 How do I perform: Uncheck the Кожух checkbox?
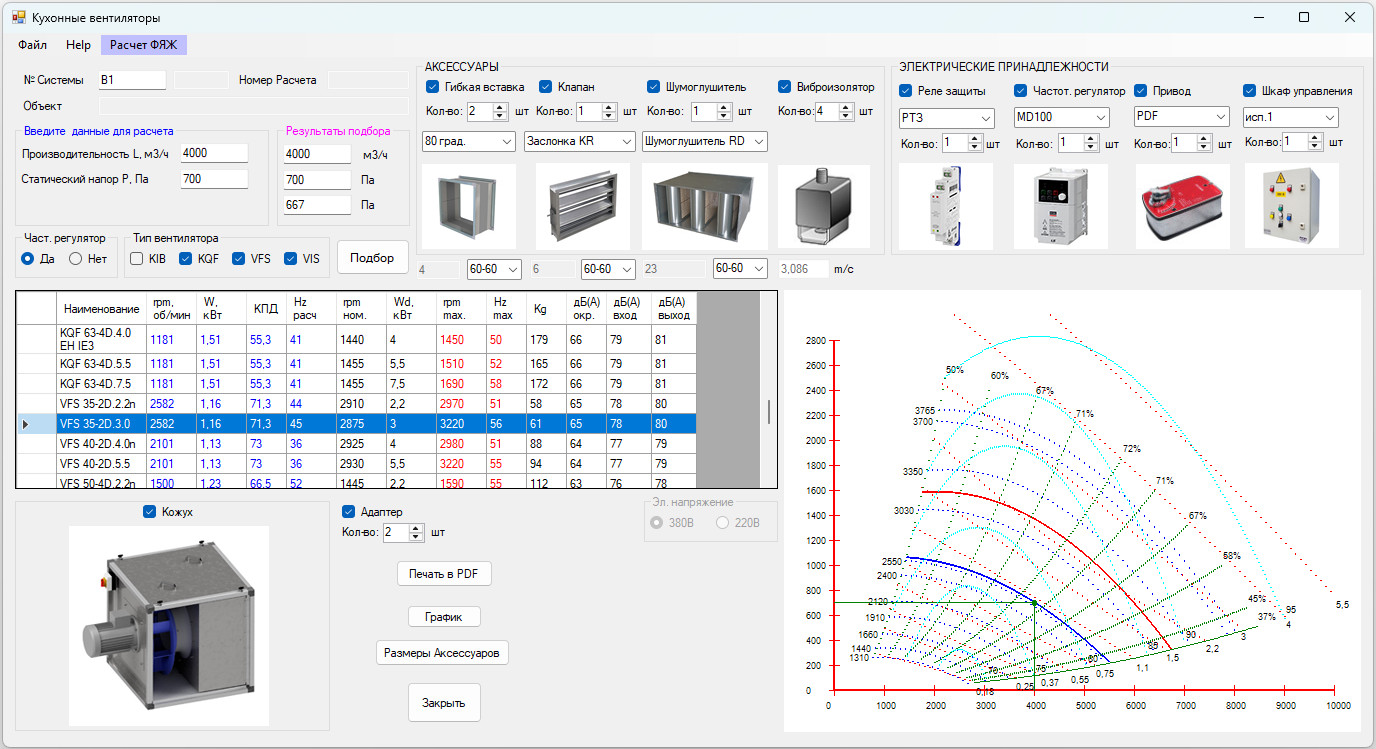(x=152, y=512)
